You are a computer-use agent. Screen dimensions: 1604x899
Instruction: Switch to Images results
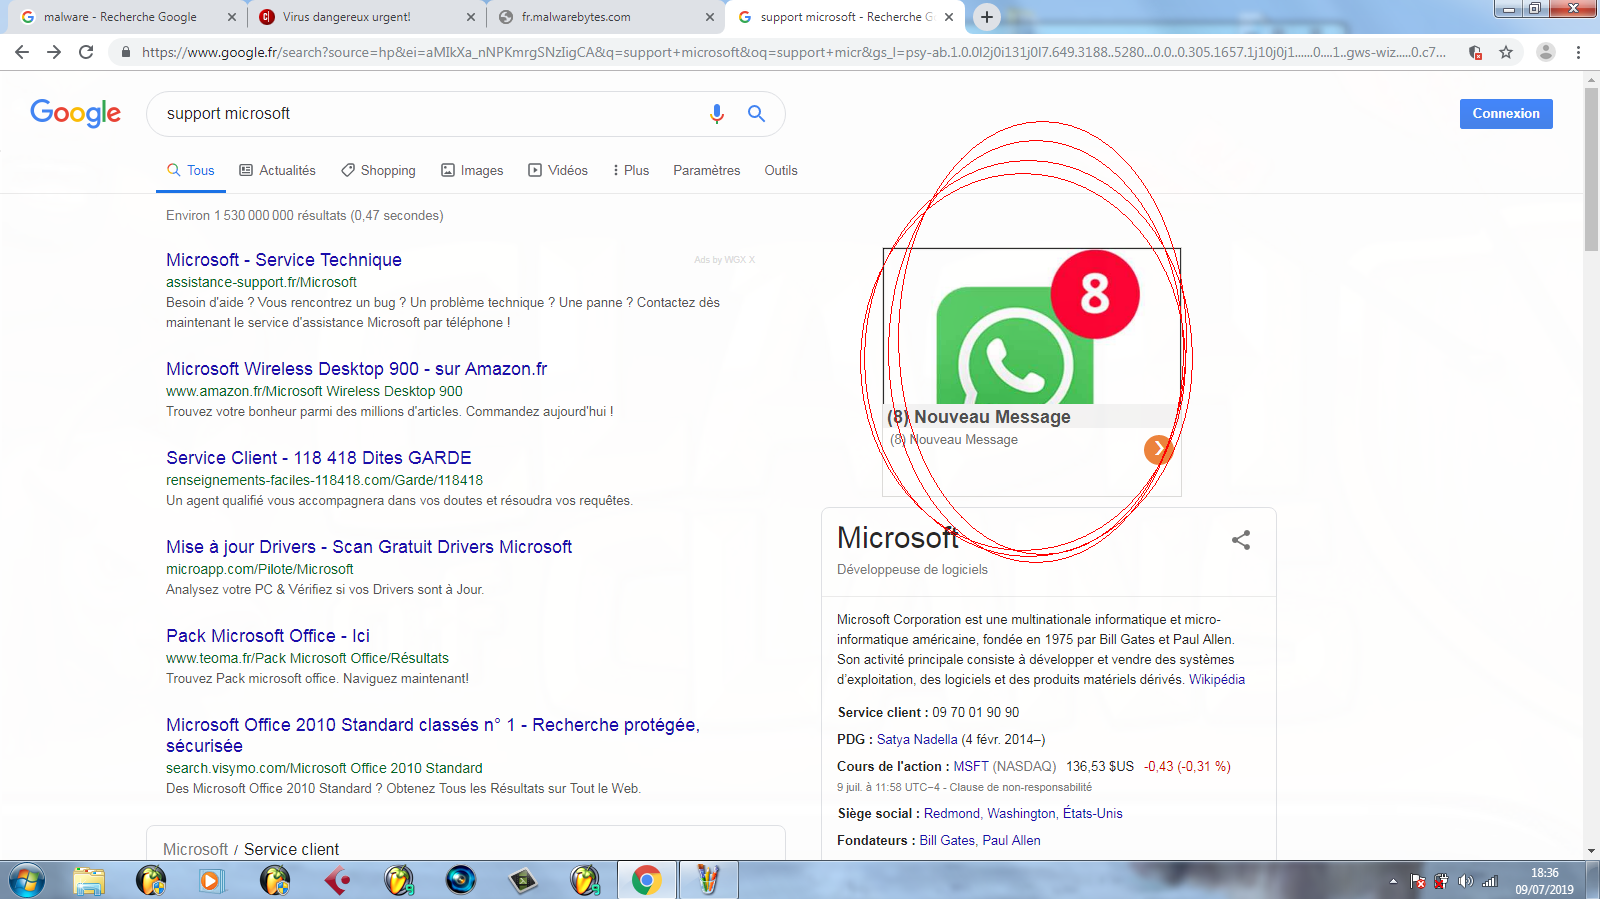click(472, 171)
